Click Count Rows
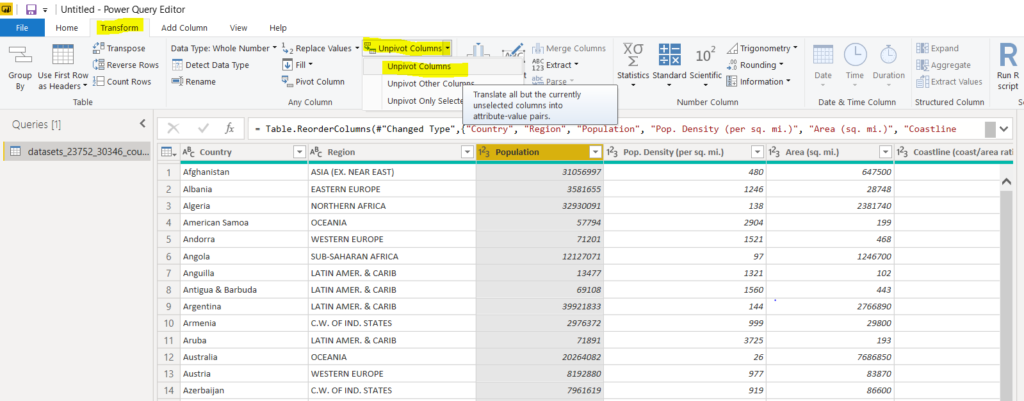1024x401 pixels. coord(121,82)
